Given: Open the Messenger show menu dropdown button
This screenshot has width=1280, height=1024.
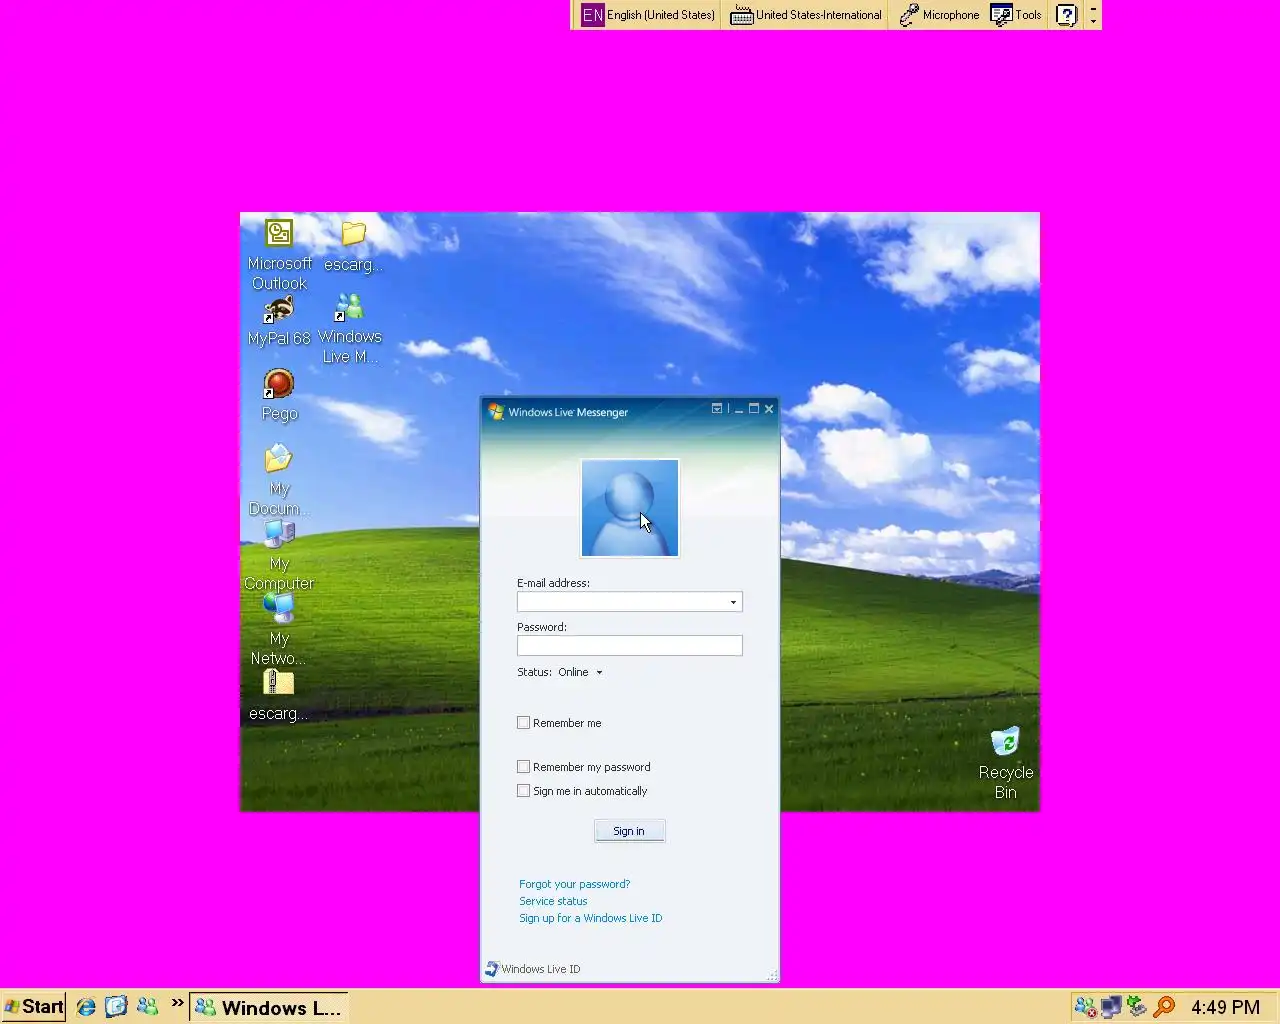Looking at the screenshot, I should point(717,408).
